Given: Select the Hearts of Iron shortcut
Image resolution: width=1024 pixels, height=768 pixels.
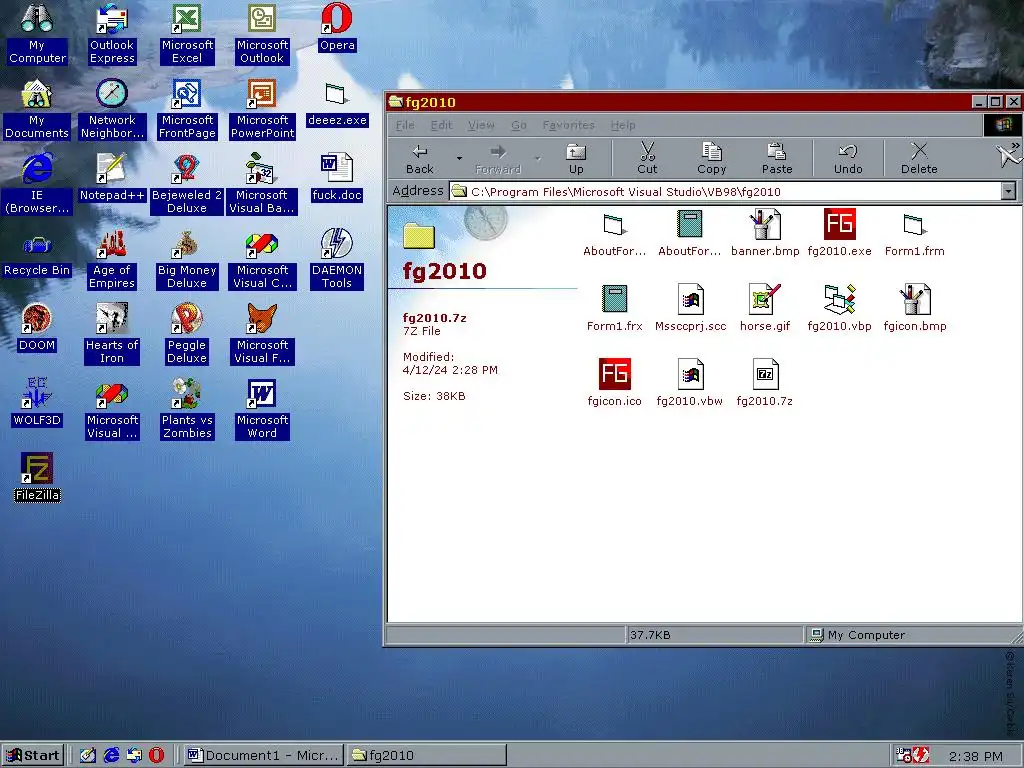Looking at the screenshot, I should pyautogui.click(x=112, y=334).
